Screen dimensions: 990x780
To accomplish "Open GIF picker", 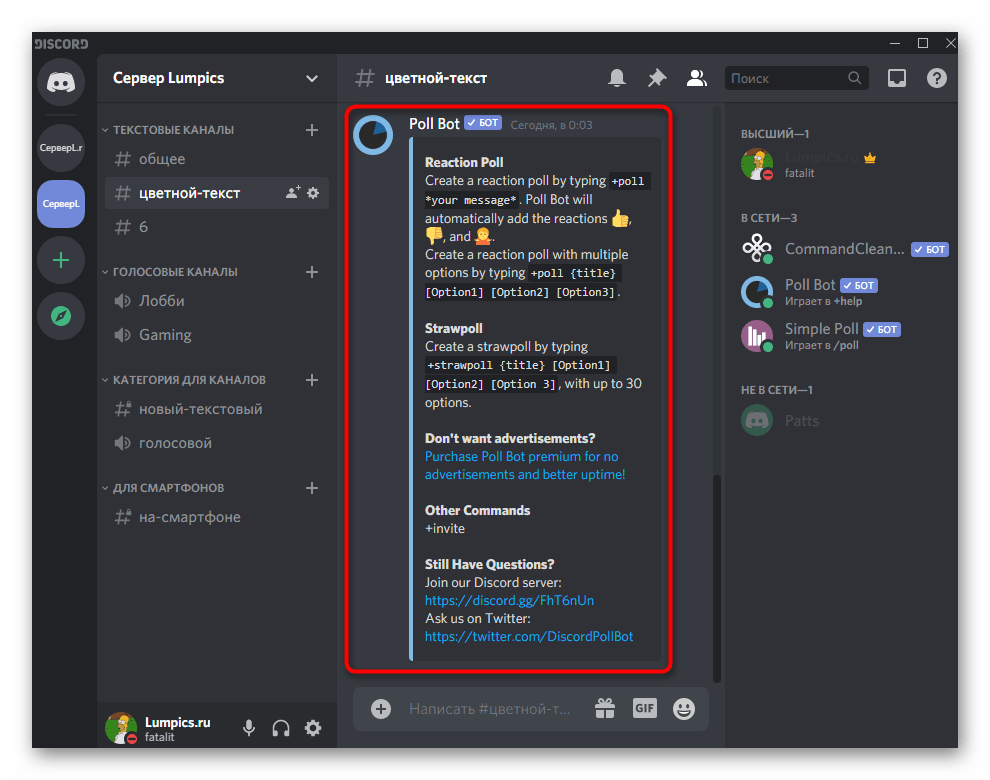I will pyautogui.click(x=644, y=708).
